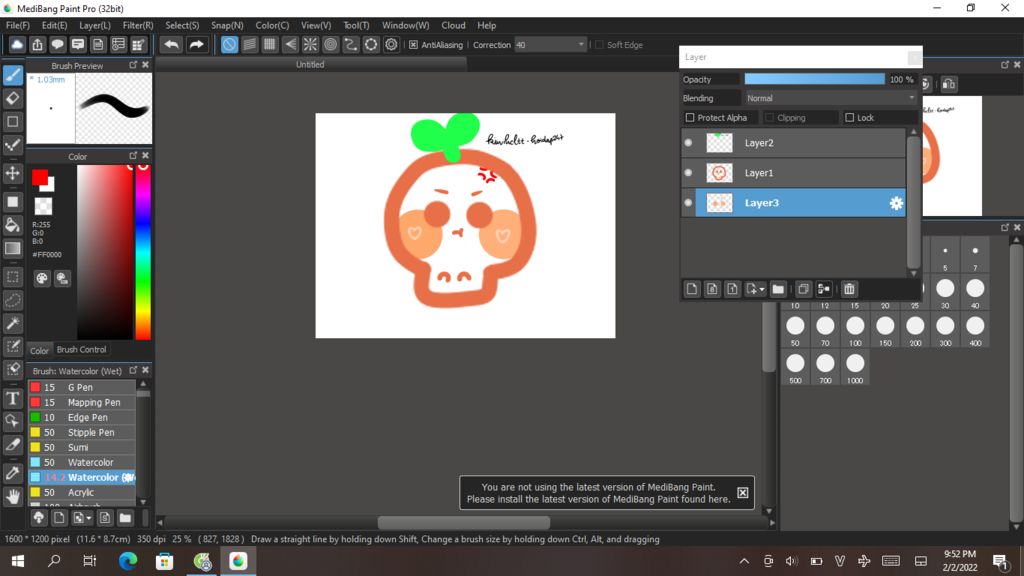Enable the circle snap guide

click(330, 44)
